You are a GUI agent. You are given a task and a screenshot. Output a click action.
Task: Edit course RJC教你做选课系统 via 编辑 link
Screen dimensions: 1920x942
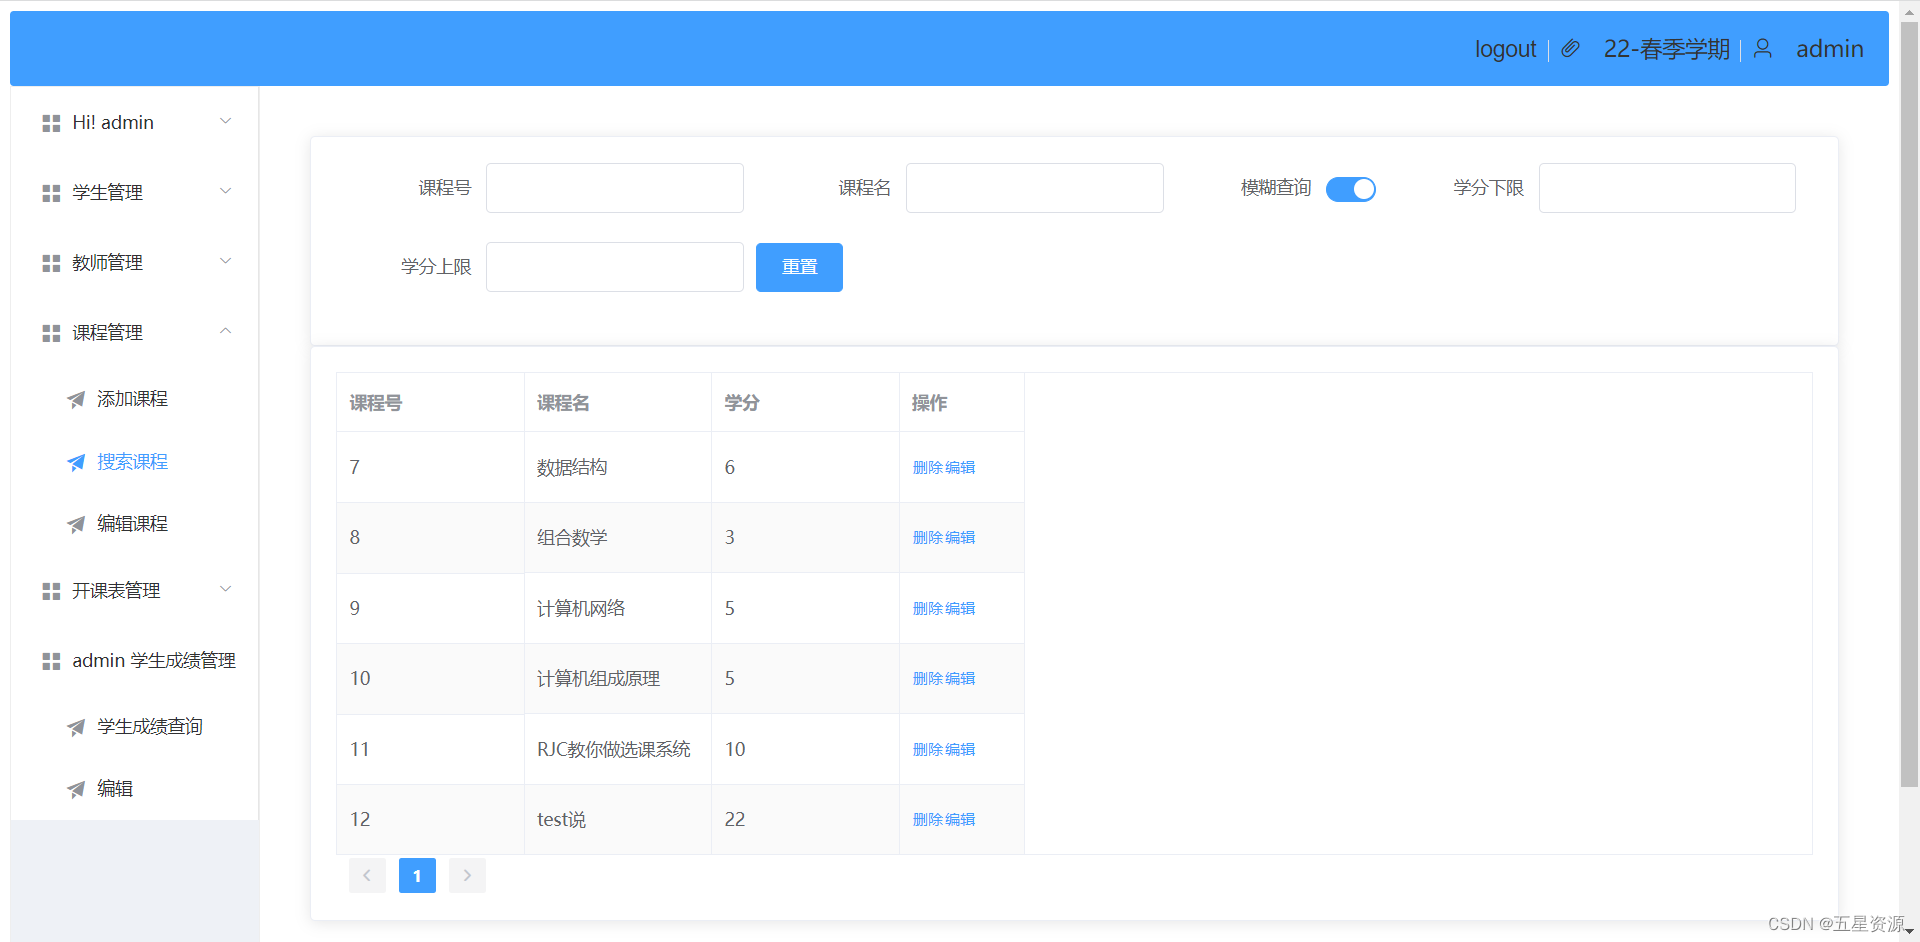960,749
